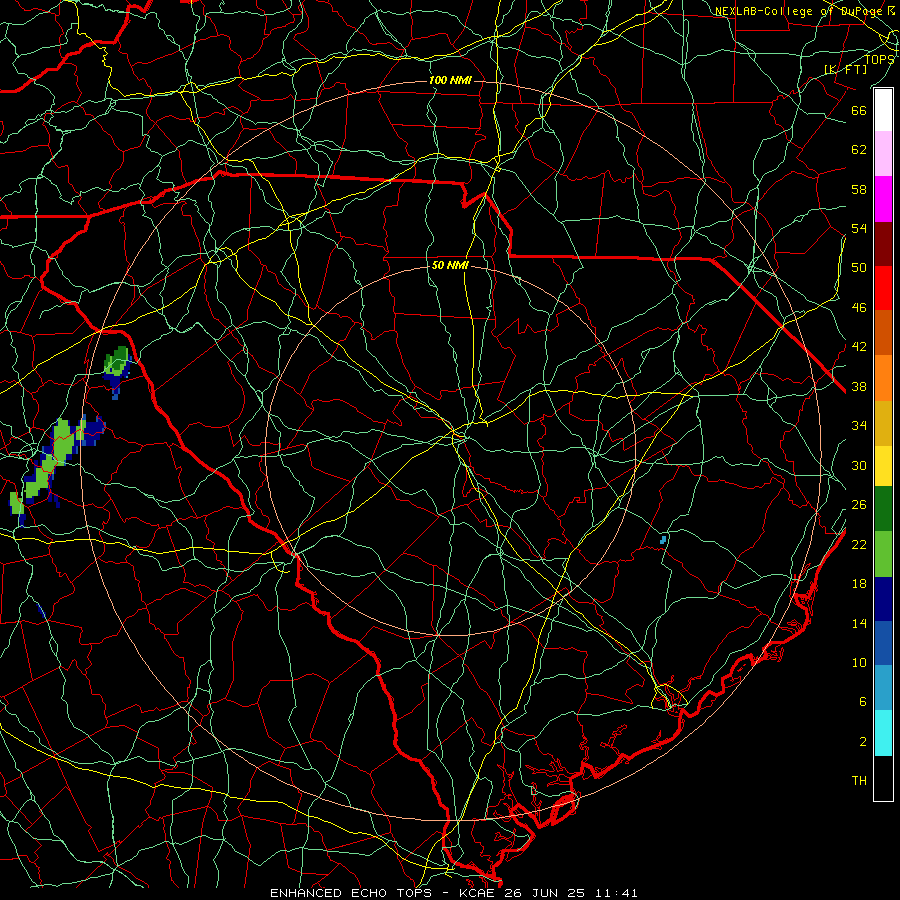Click the '34' legend value label
The height and width of the screenshot is (900, 900).
[x=859, y=426]
